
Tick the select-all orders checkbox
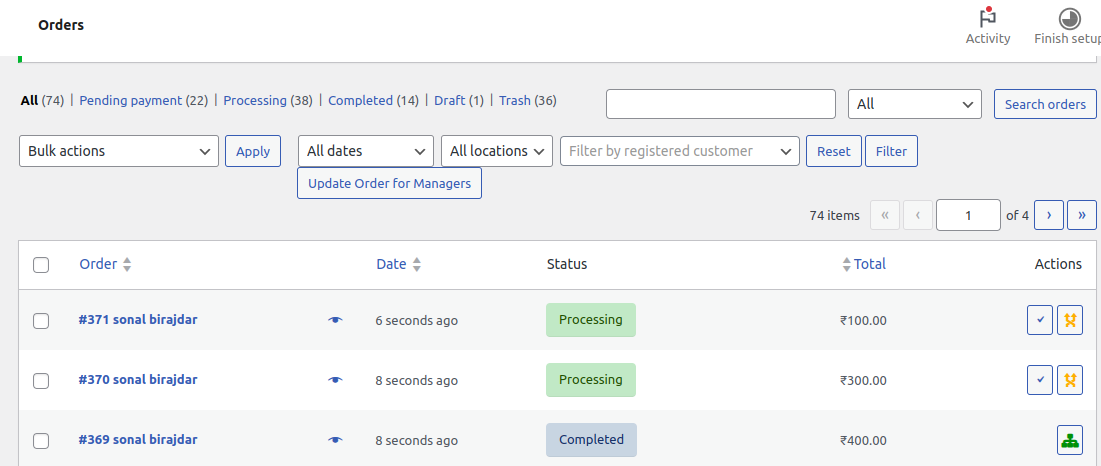[x=41, y=265]
